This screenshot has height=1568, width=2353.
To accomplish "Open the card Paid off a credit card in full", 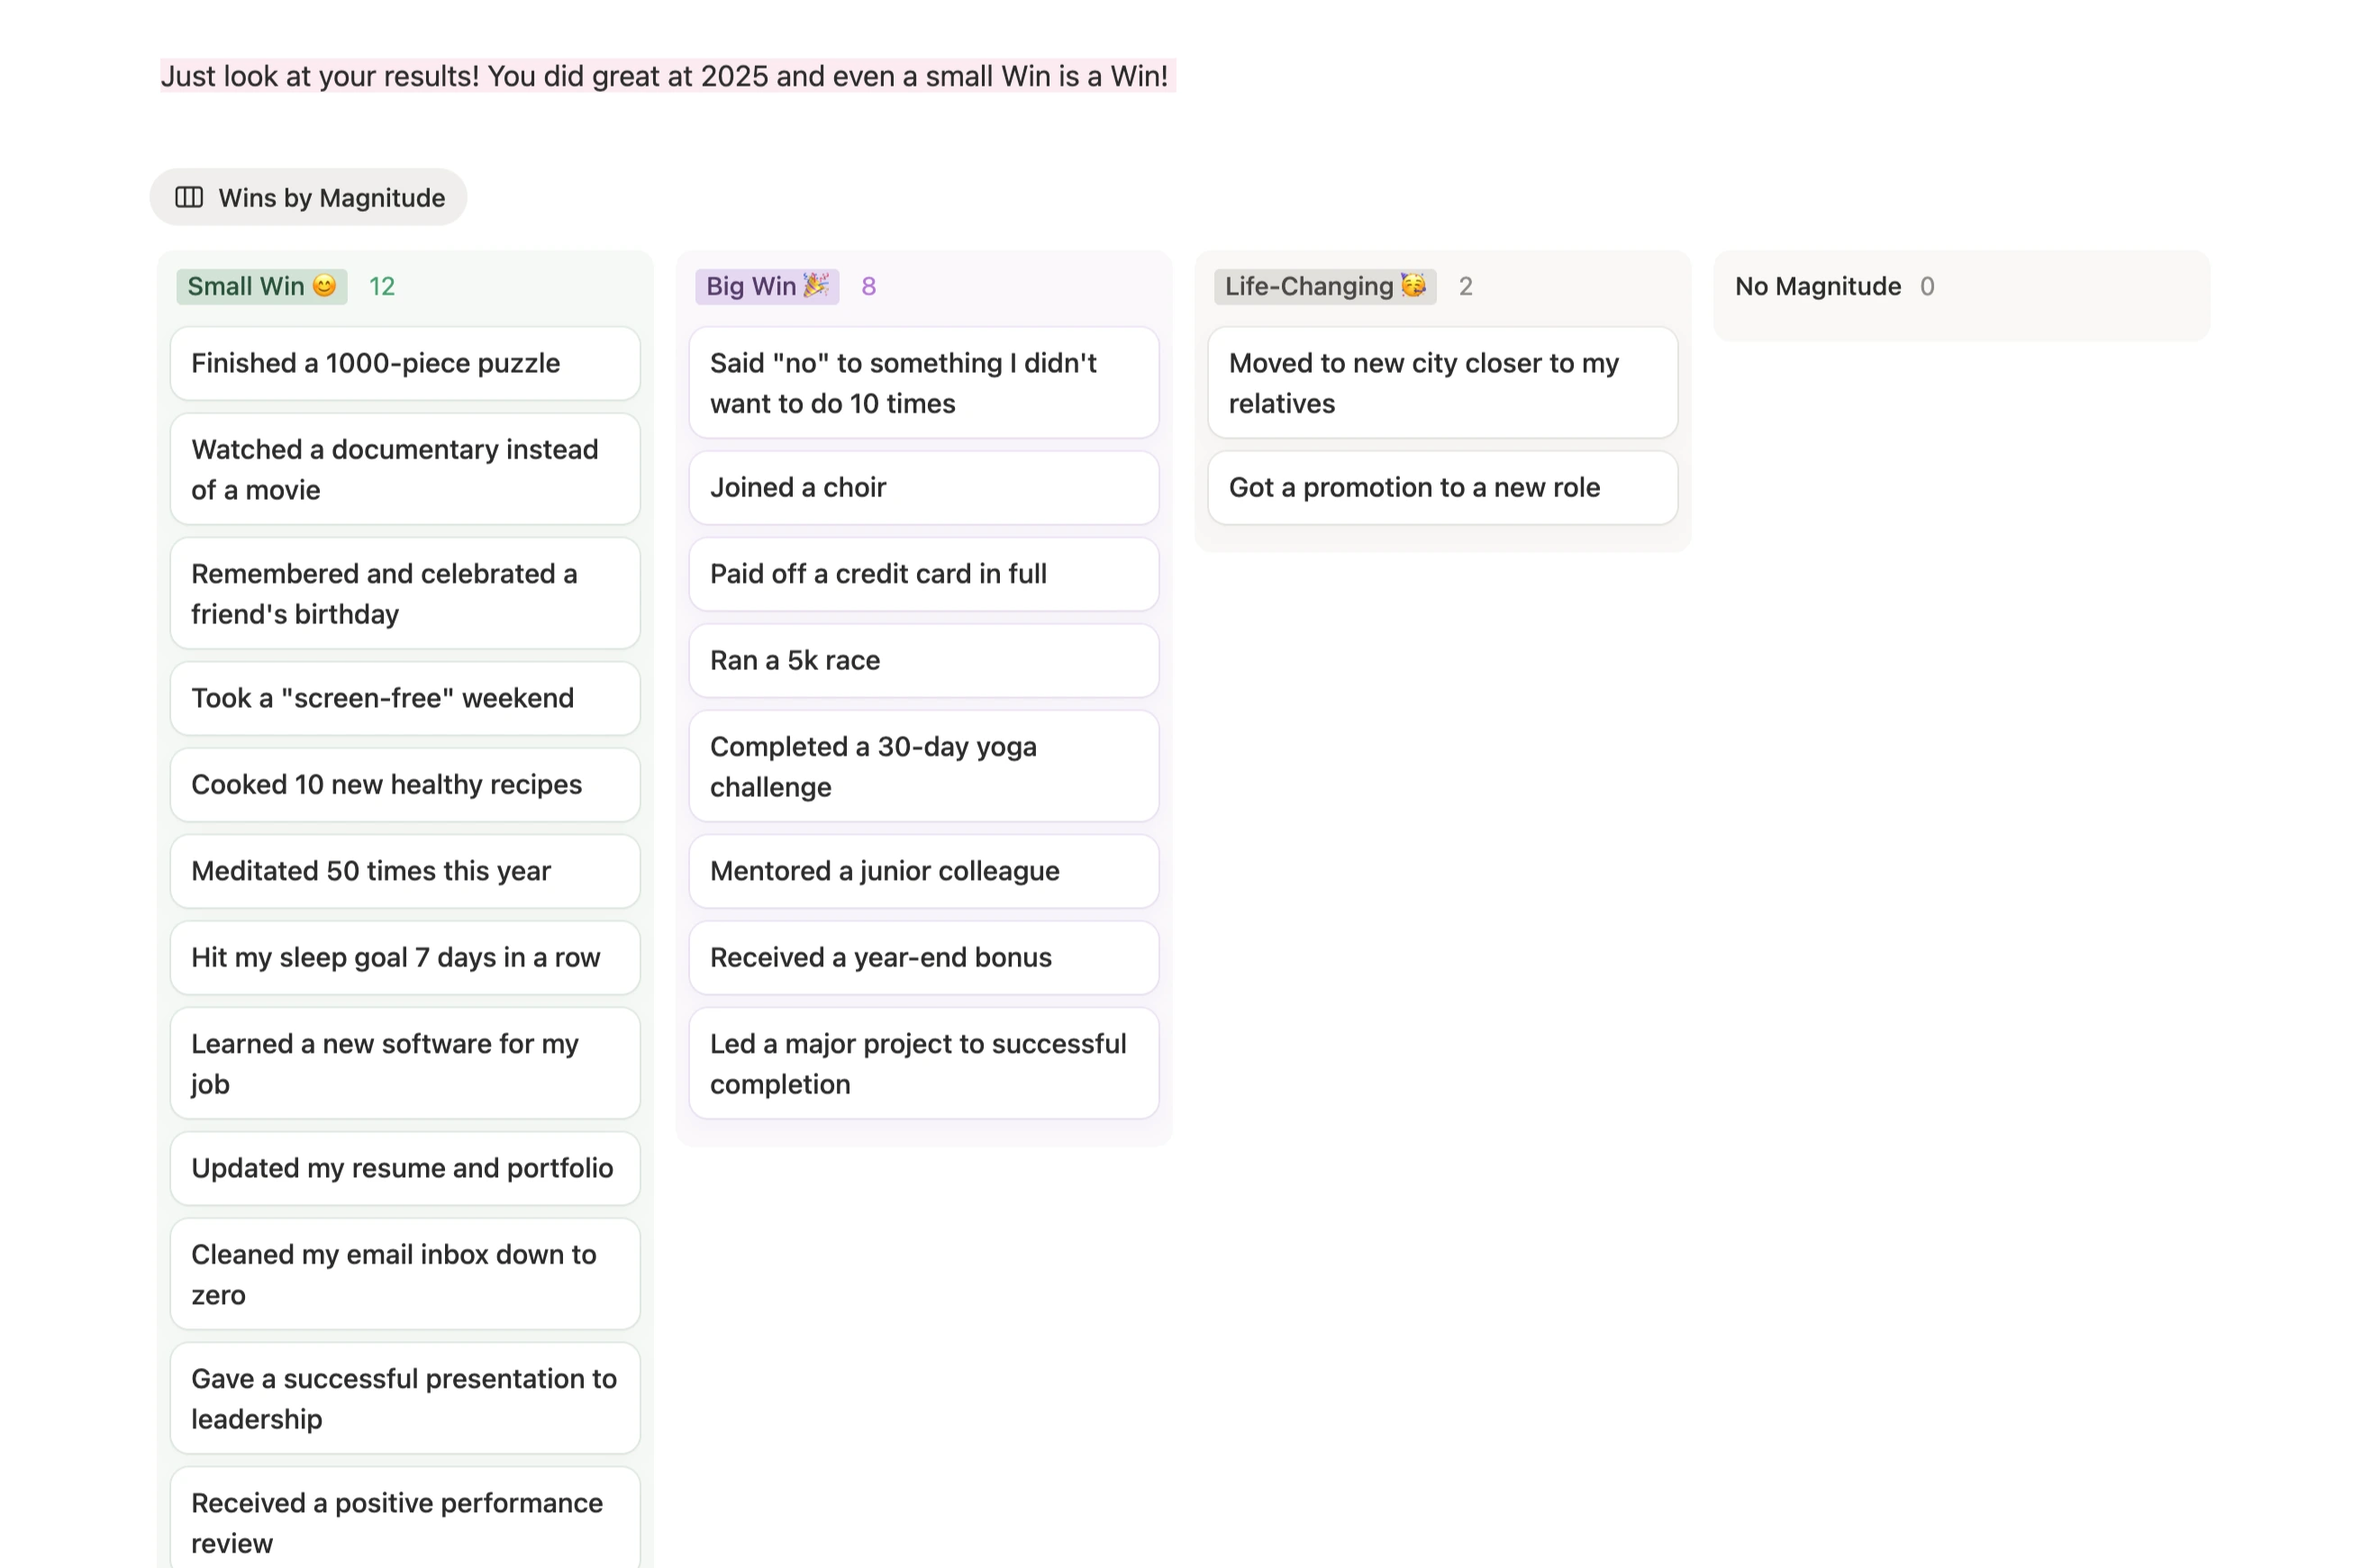I will click(922, 574).
